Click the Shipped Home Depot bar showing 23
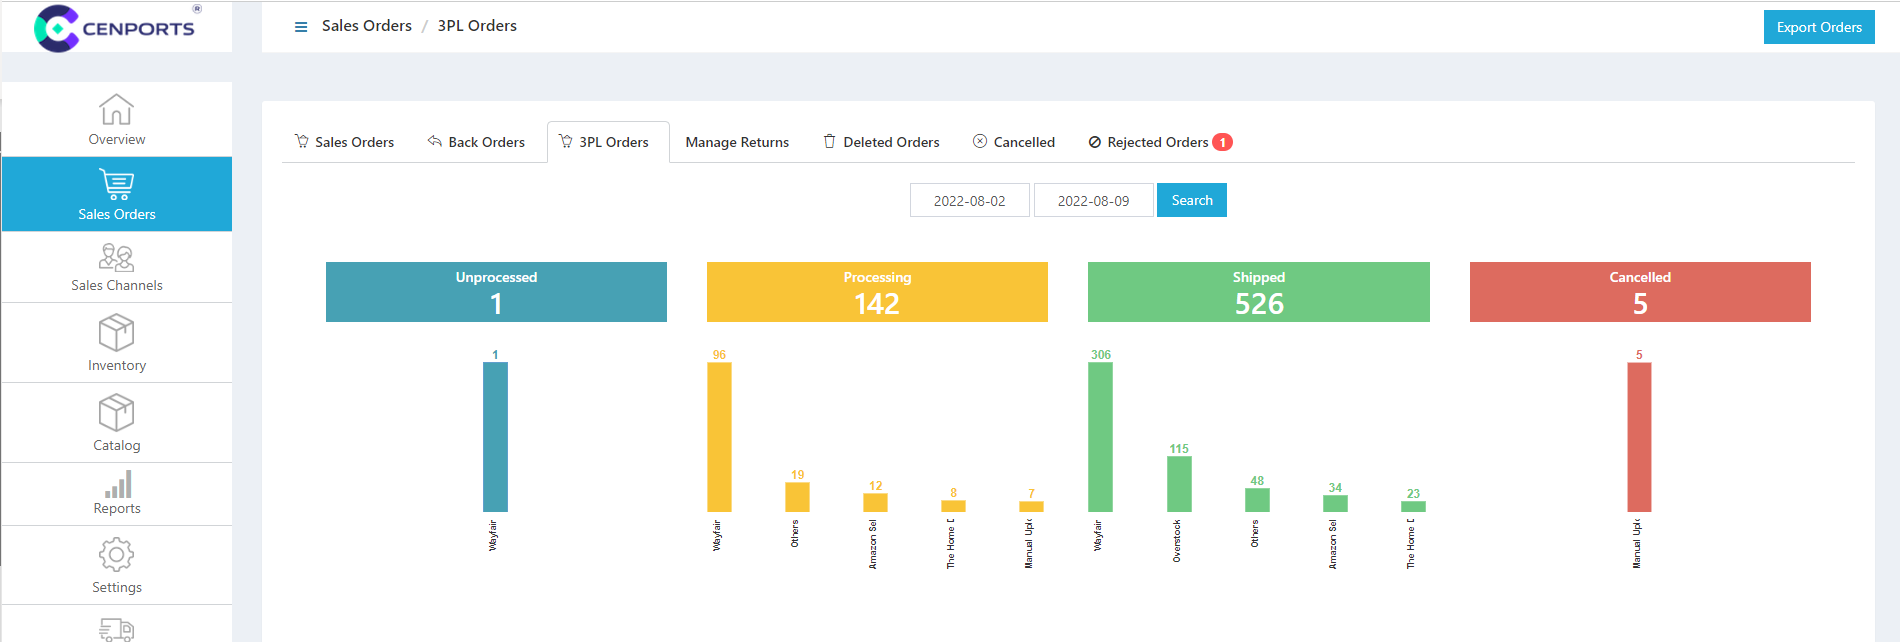Image resolution: width=1900 pixels, height=642 pixels. (1413, 506)
